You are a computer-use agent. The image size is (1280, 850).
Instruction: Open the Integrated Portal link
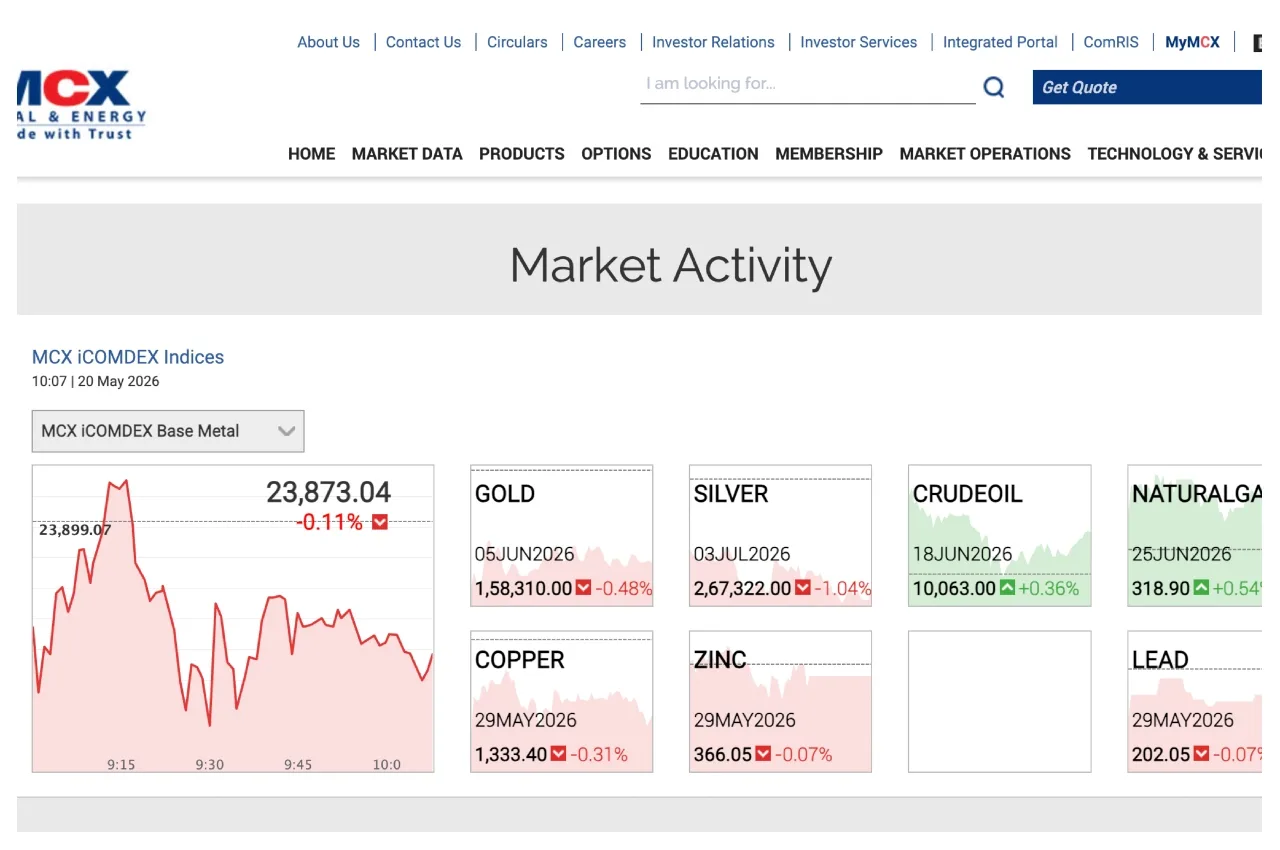(1000, 42)
